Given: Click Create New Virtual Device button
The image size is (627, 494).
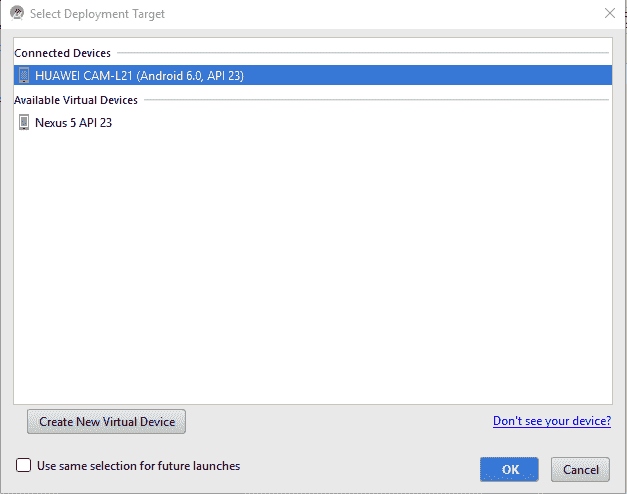Looking at the screenshot, I should tap(106, 422).
